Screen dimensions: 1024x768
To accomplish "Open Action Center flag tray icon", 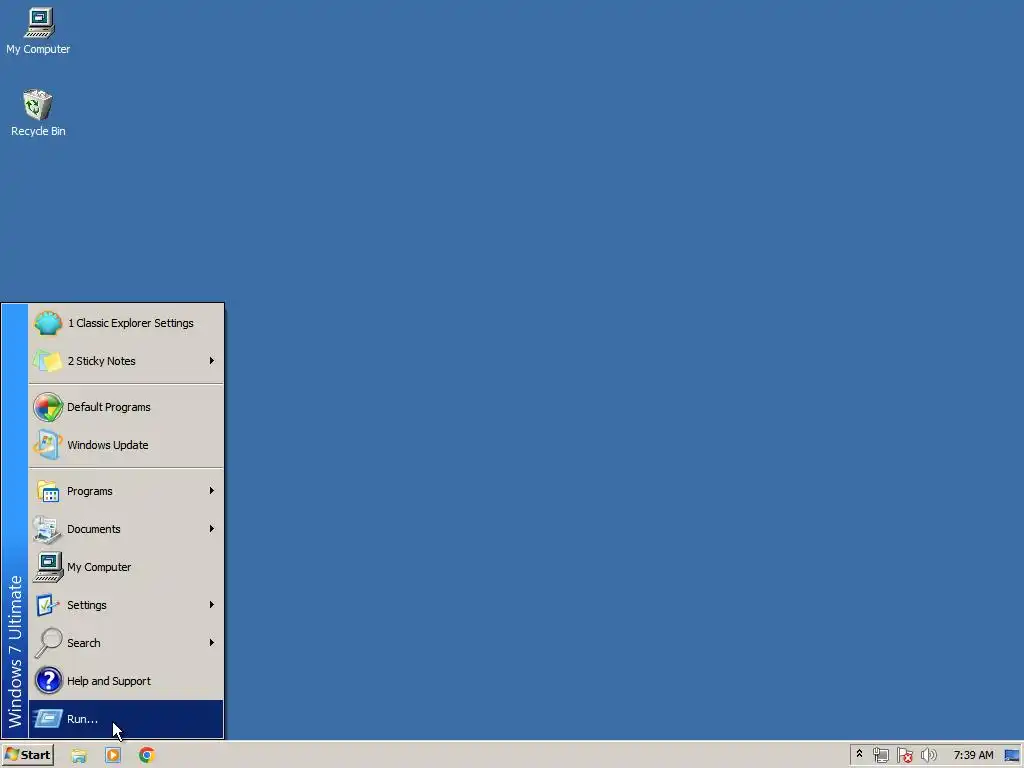I will coord(904,756).
